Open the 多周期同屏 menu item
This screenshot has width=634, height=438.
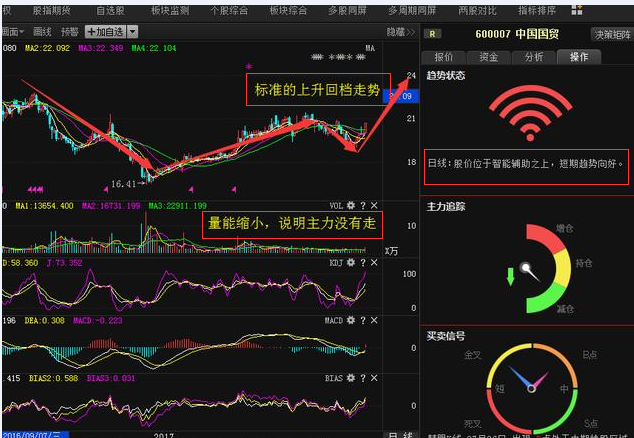(412, 11)
